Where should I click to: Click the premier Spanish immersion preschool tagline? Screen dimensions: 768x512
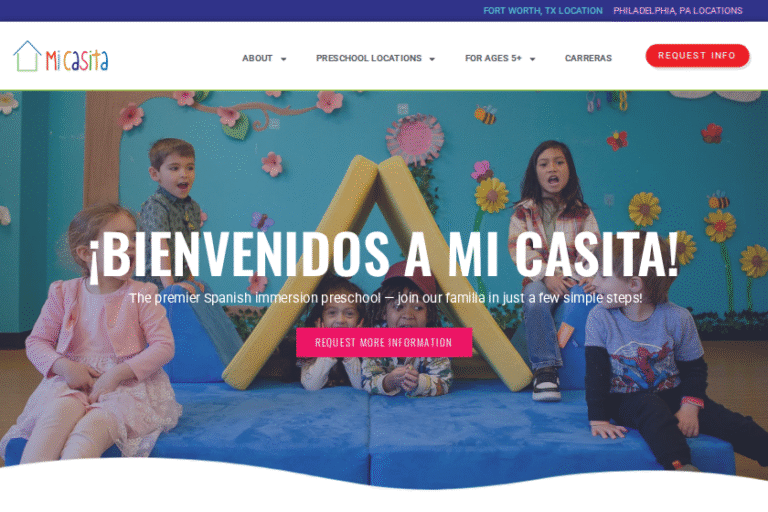[x=385, y=298]
